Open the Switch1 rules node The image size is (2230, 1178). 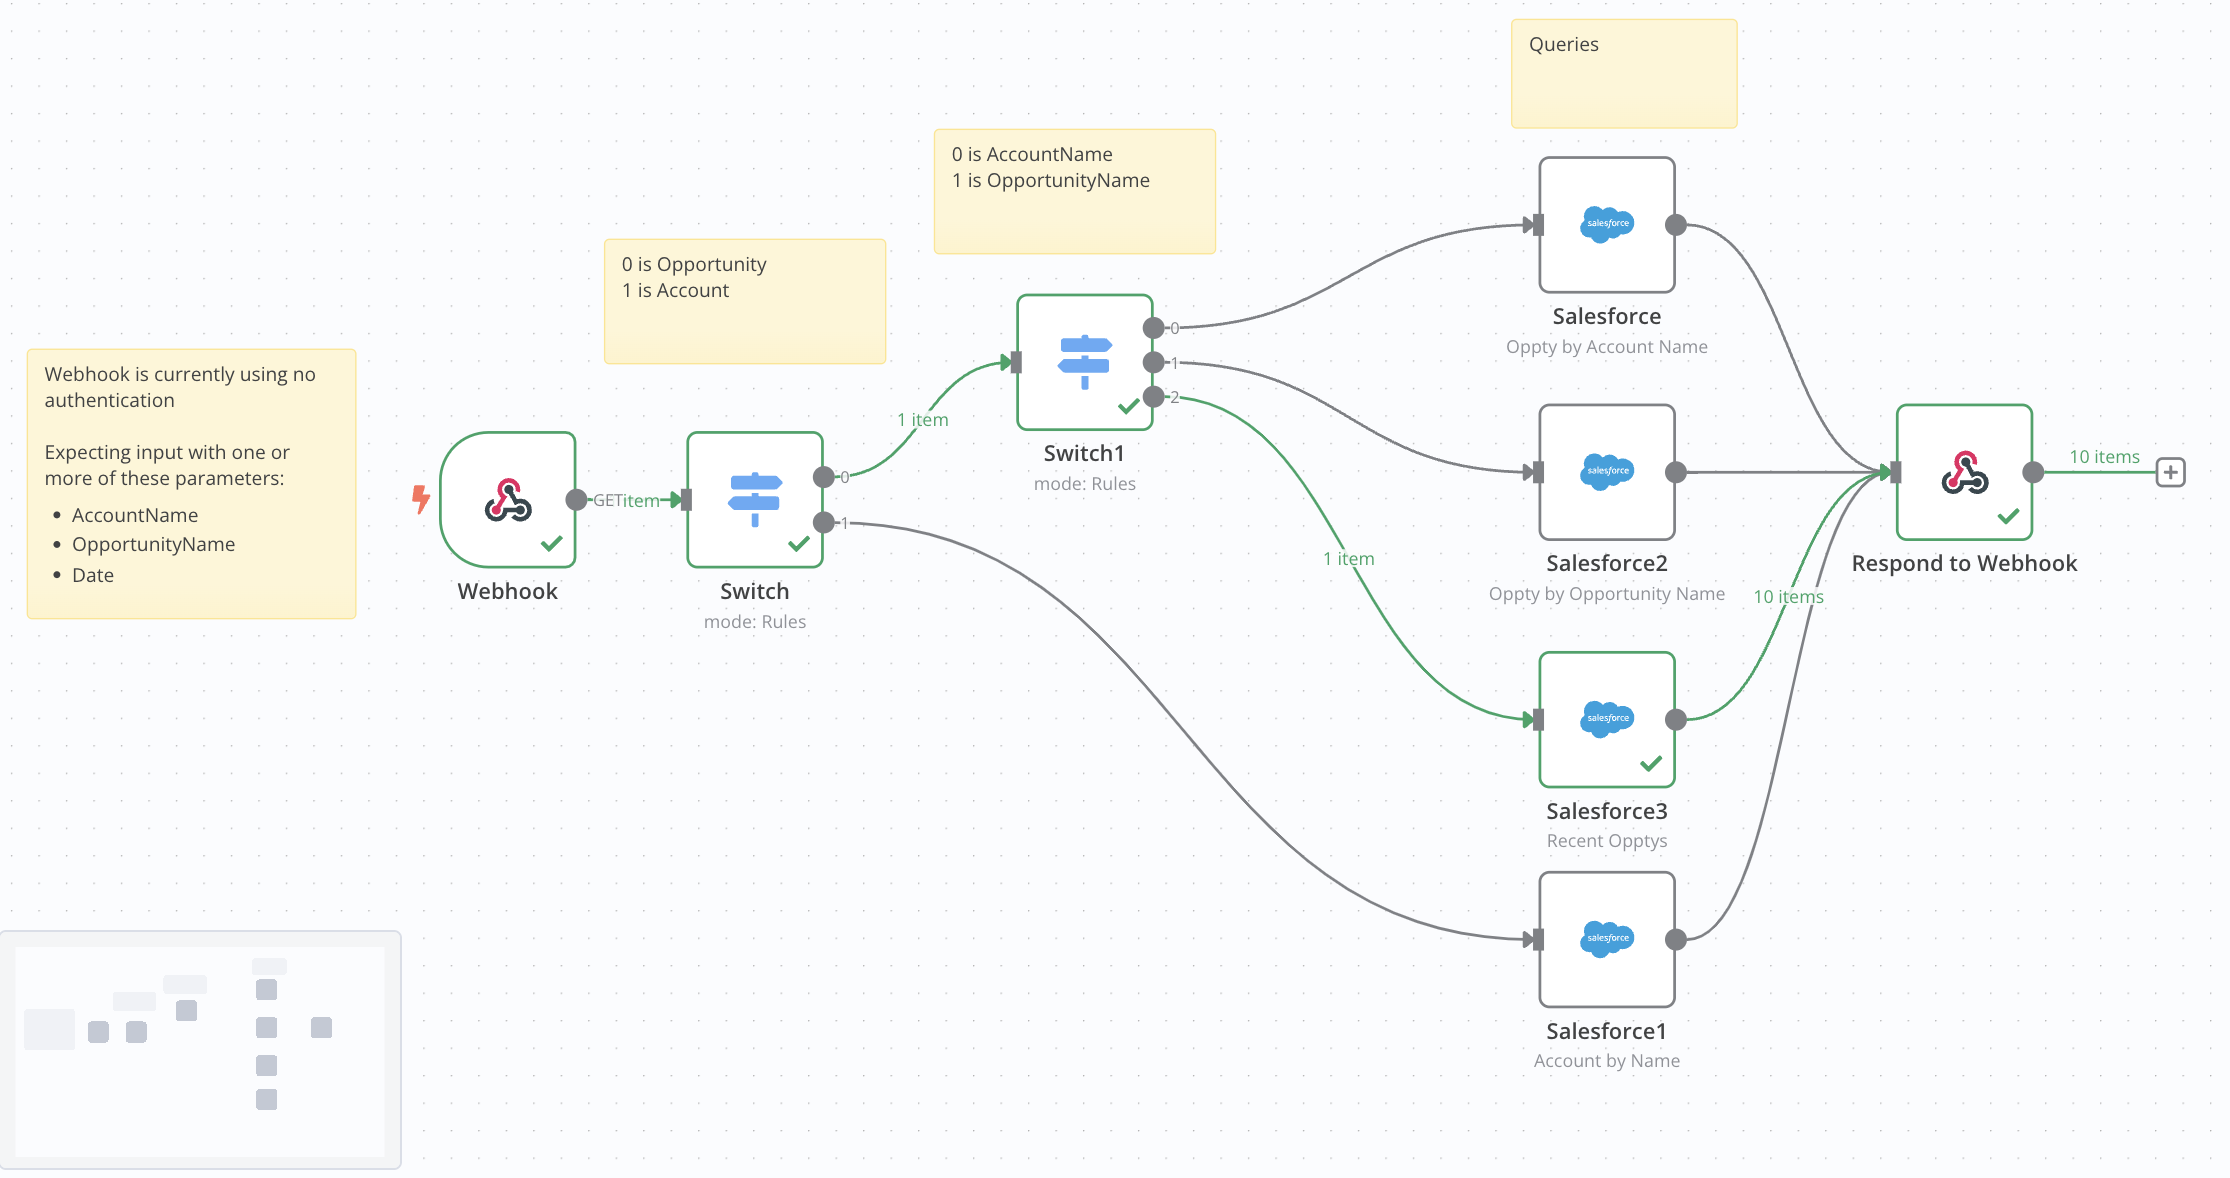(x=1085, y=362)
